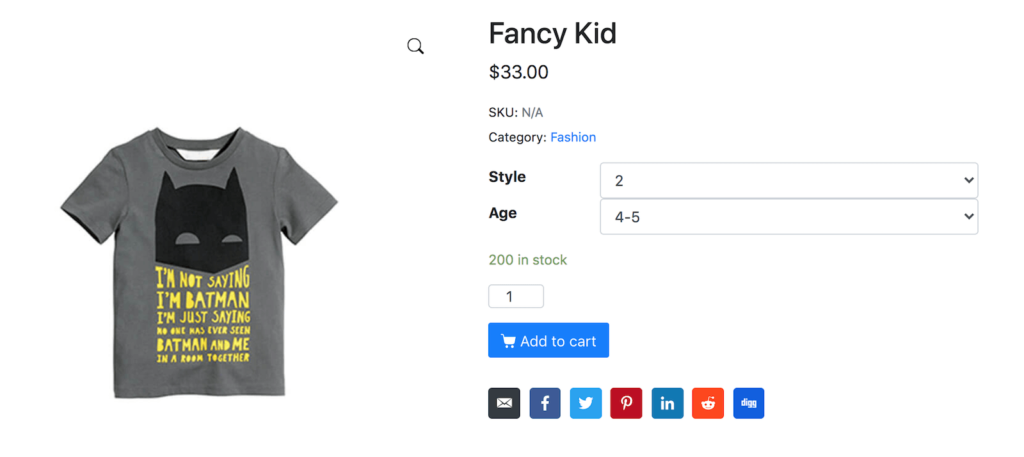Viewport: 1024px width, 457px height.
Task: Click the Style label
Action: [507, 177]
